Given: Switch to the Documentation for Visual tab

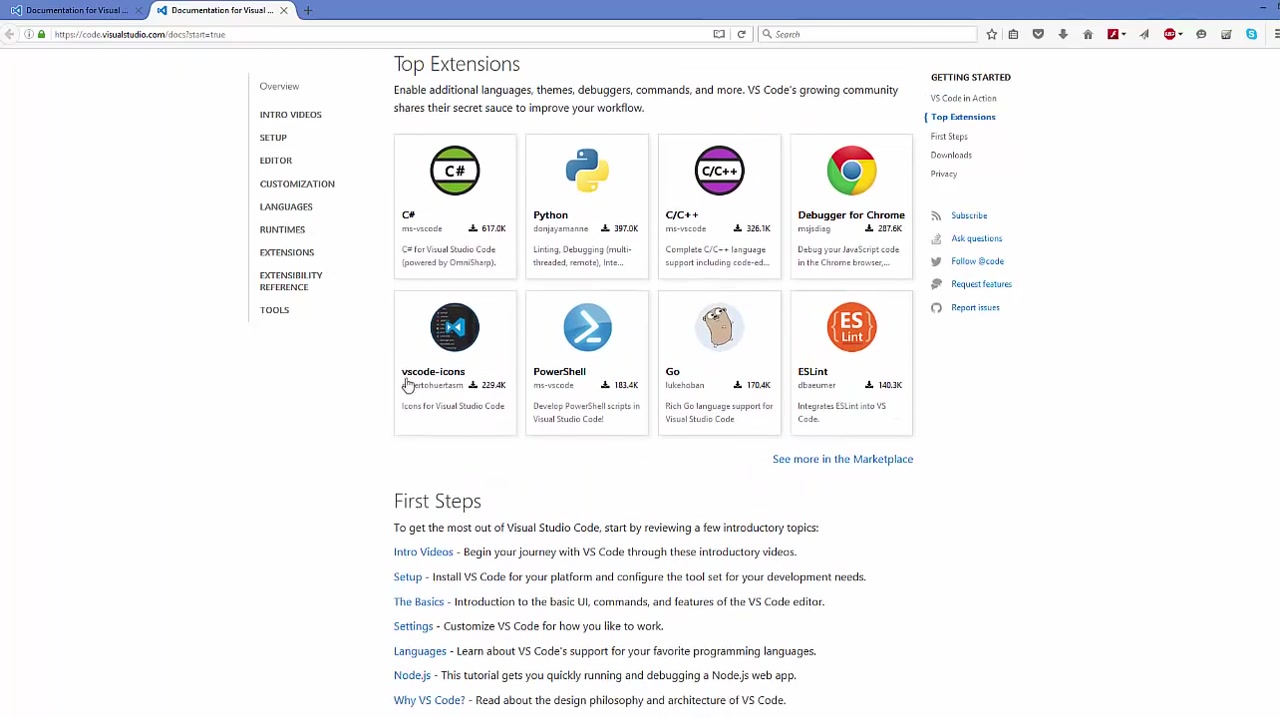Looking at the screenshot, I should click(75, 10).
